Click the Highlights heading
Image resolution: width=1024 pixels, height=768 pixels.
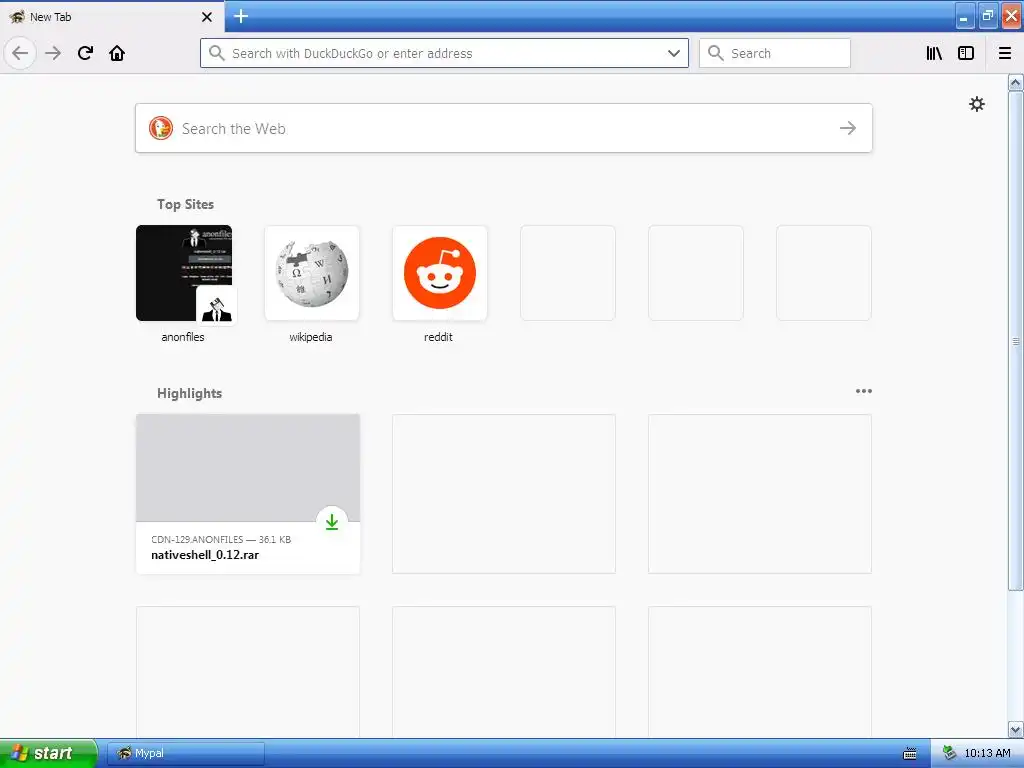pyautogui.click(x=189, y=393)
